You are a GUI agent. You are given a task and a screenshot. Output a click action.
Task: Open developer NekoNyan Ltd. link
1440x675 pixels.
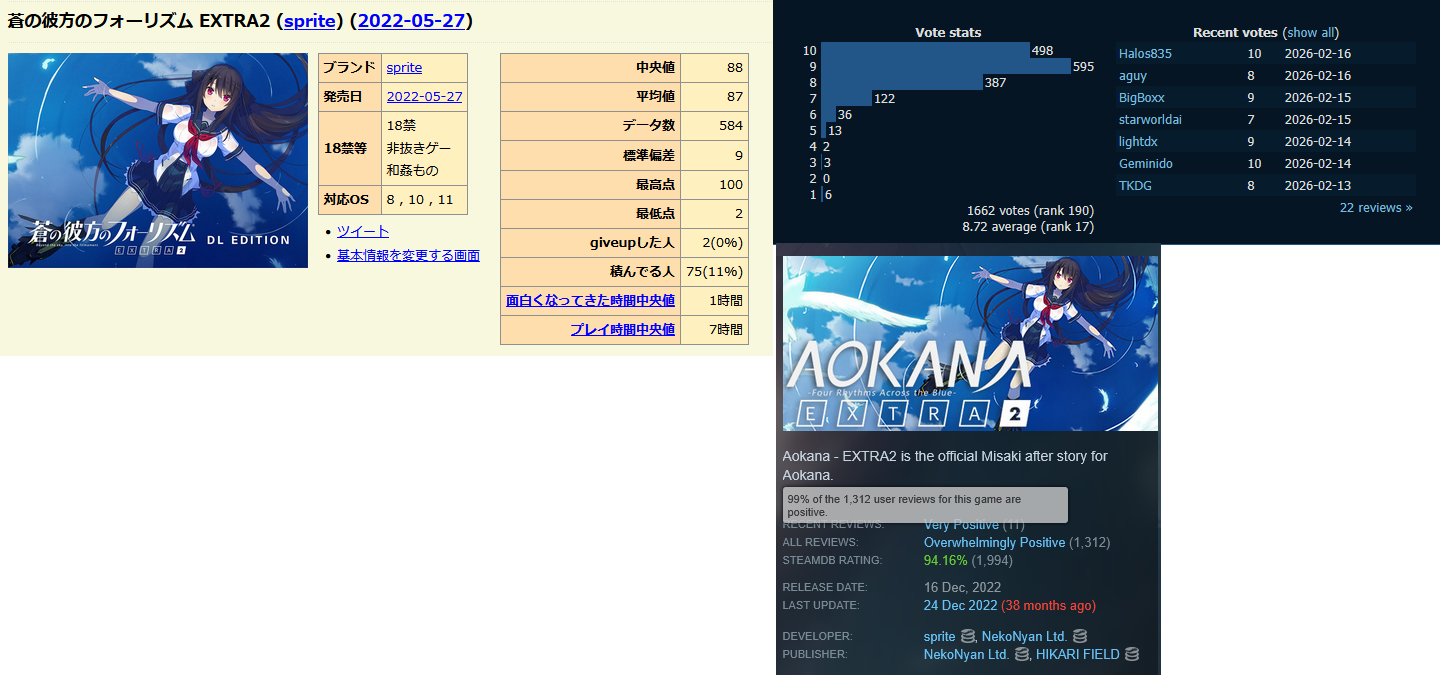pos(1025,637)
